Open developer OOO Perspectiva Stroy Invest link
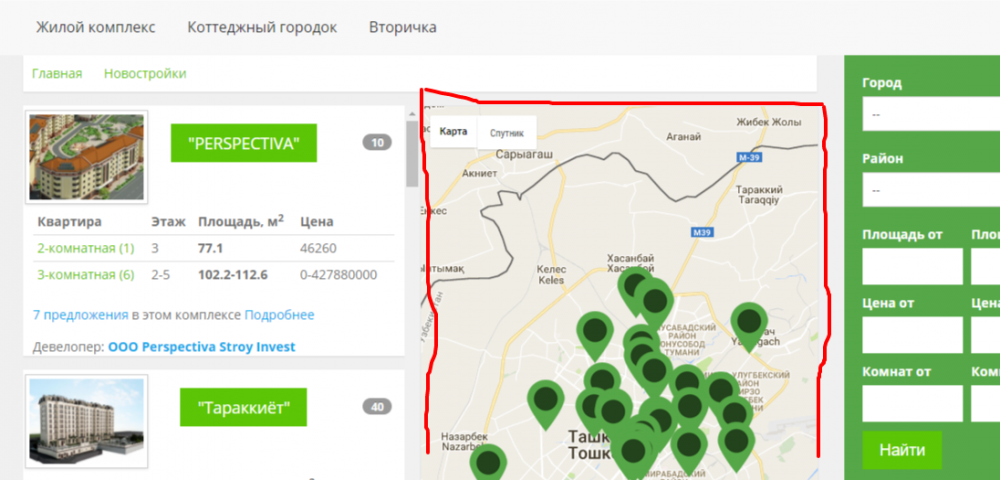This screenshot has height=480, width=1000. click(202, 347)
